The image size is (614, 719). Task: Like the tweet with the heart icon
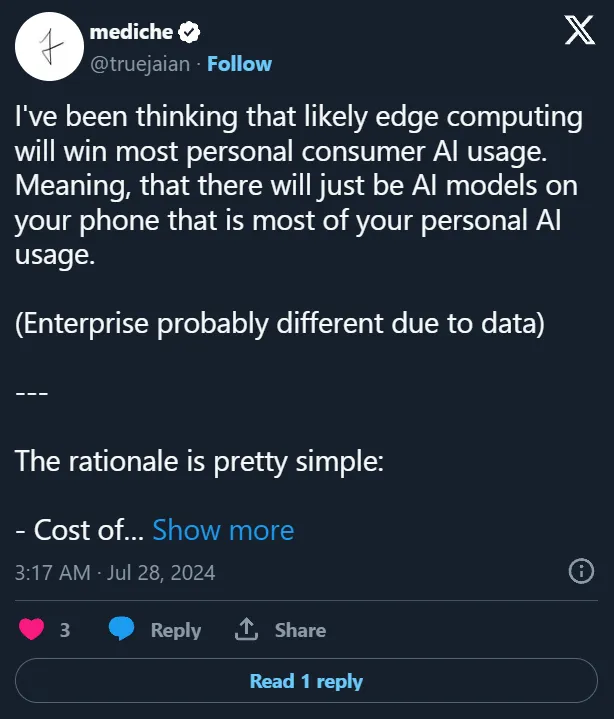[33, 630]
